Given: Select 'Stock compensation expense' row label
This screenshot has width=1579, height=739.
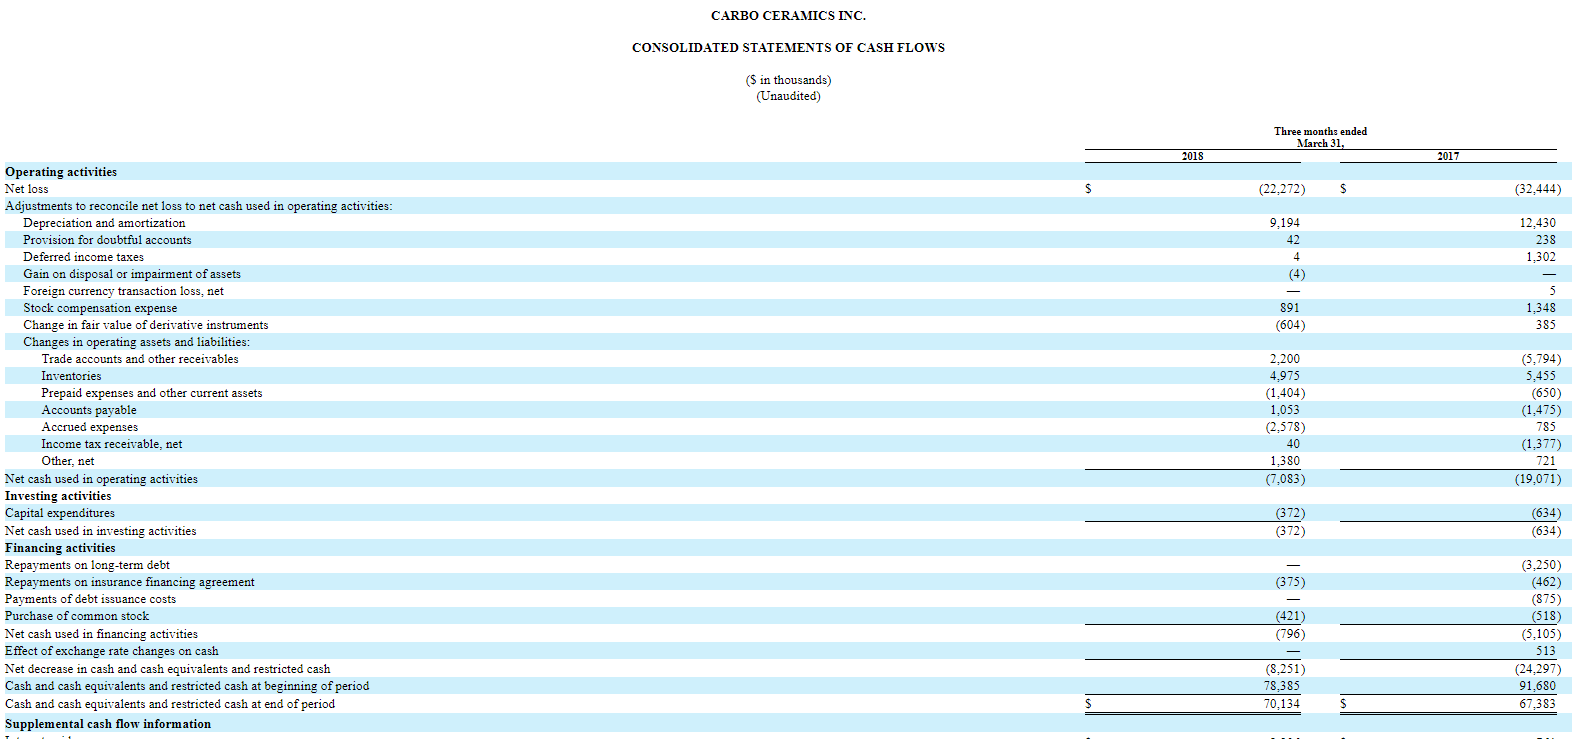Looking at the screenshot, I should [x=100, y=308].
